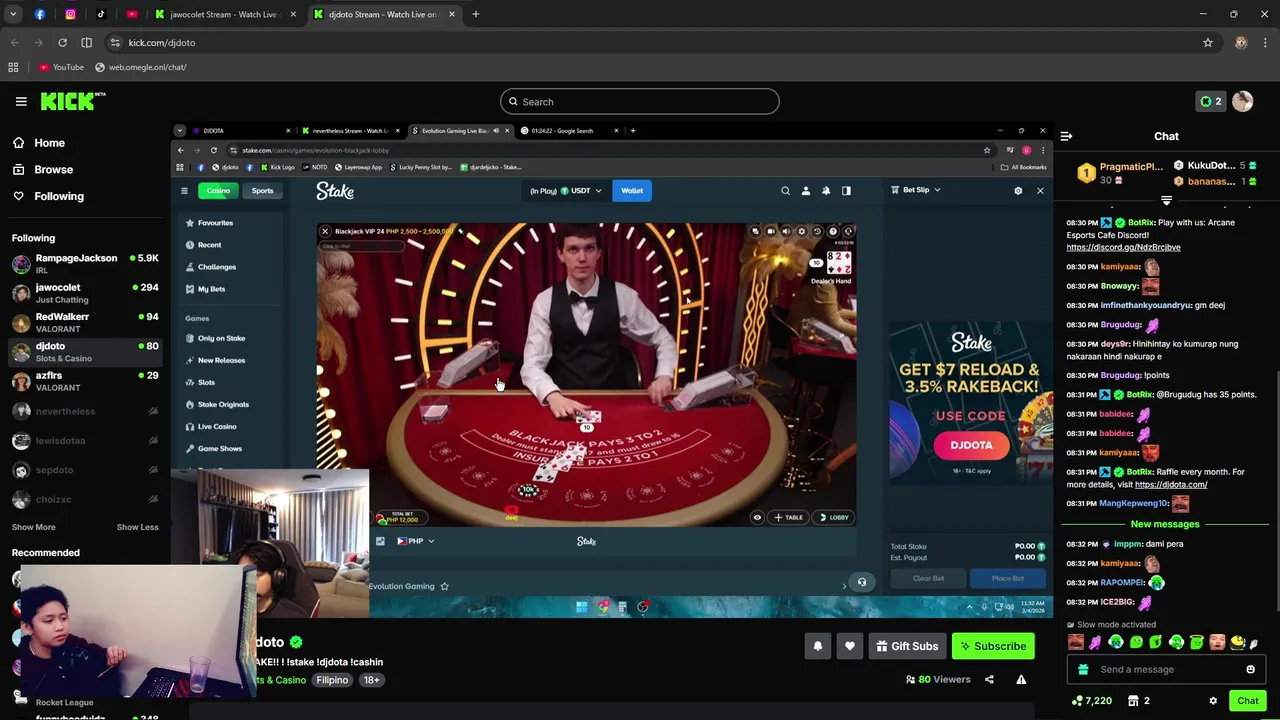Click the Chrome address bar URL

[x=162, y=43]
